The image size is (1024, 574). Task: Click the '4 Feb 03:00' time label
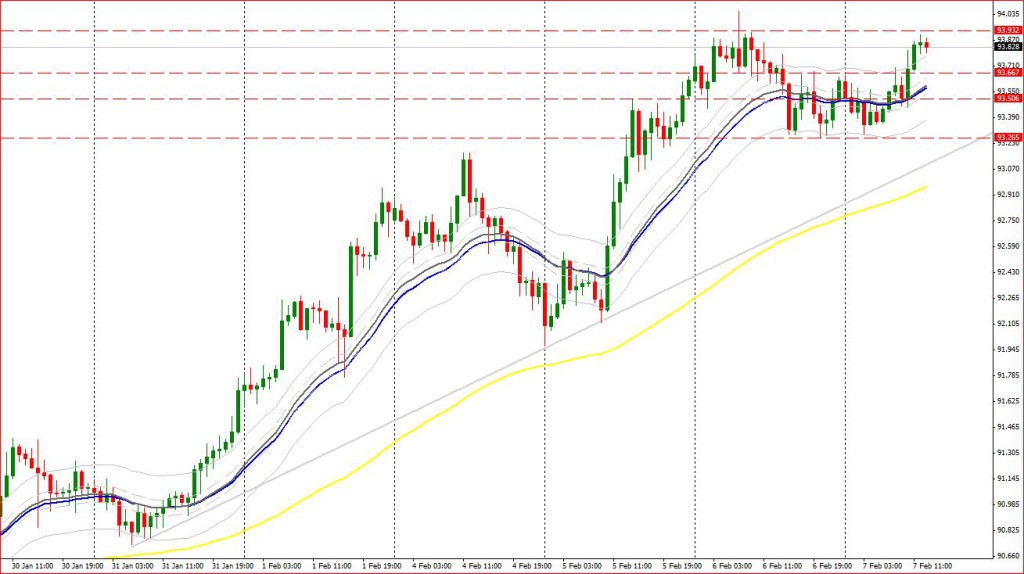click(430, 565)
